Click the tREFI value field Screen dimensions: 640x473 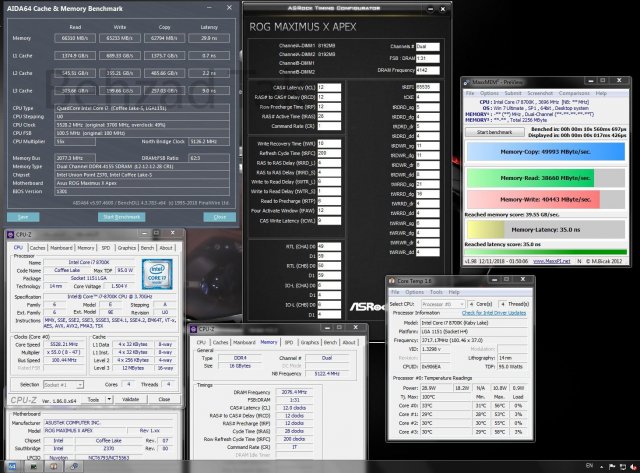coord(428,87)
